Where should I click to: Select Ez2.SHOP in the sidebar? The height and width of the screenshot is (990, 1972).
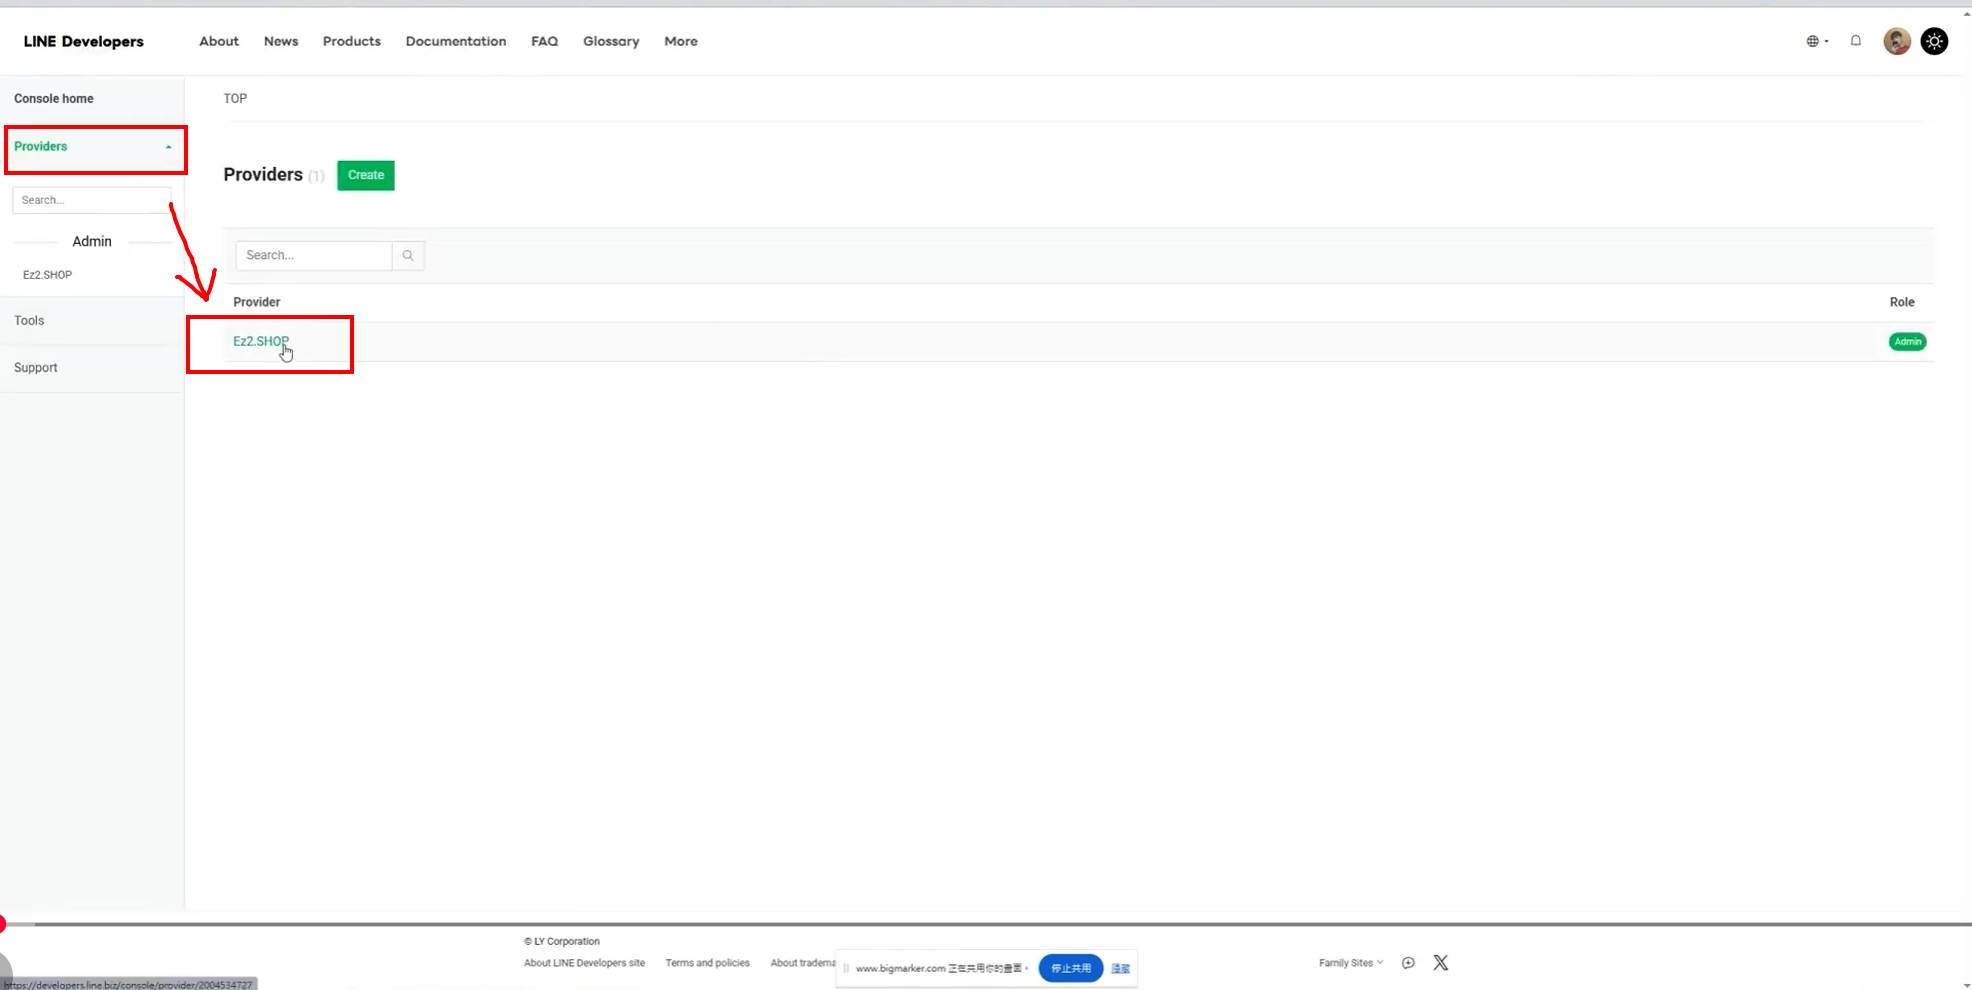tap(48, 275)
